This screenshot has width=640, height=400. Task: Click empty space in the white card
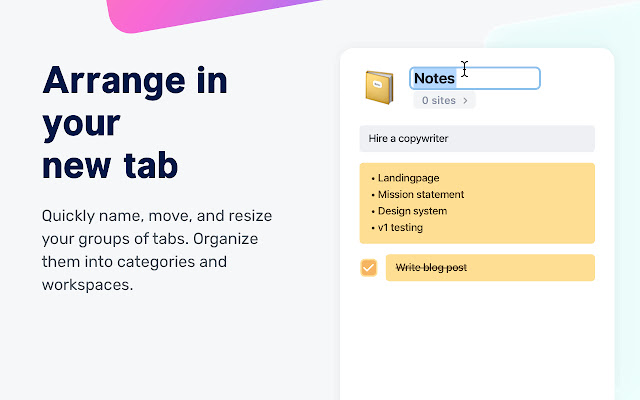pyautogui.click(x=477, y=340)
